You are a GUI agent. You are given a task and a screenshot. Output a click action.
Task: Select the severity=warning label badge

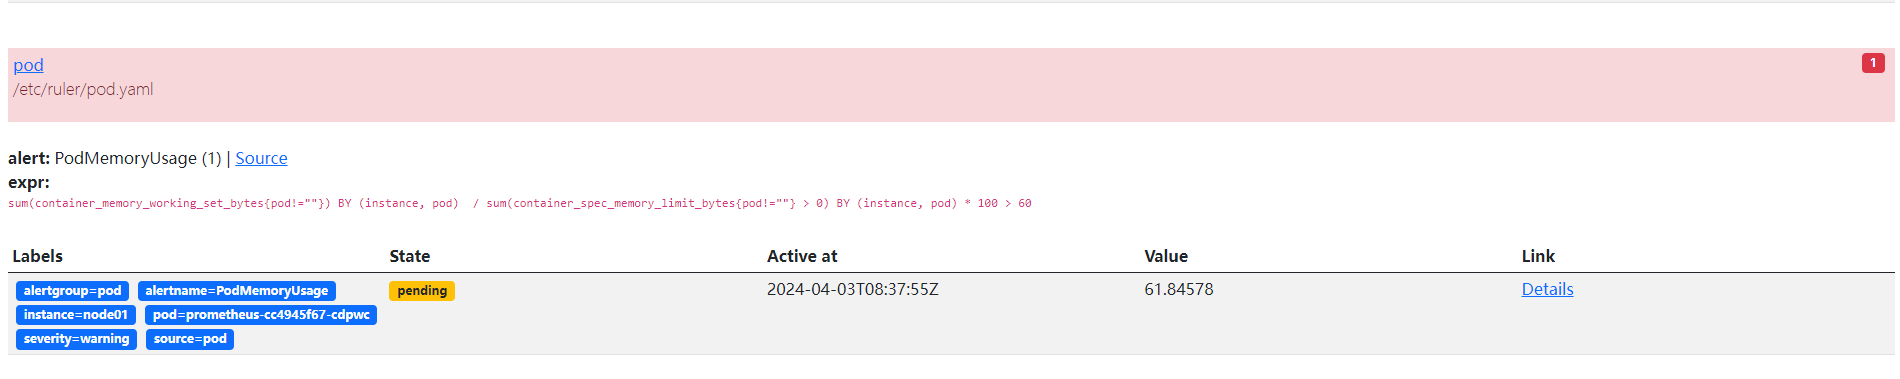(x=76, y=339)
